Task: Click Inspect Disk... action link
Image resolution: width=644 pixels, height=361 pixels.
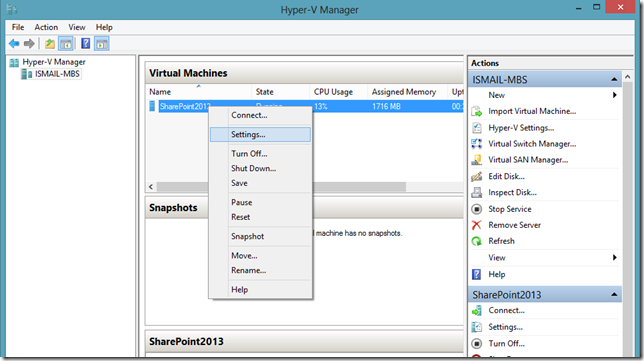Action: point(512,193)
